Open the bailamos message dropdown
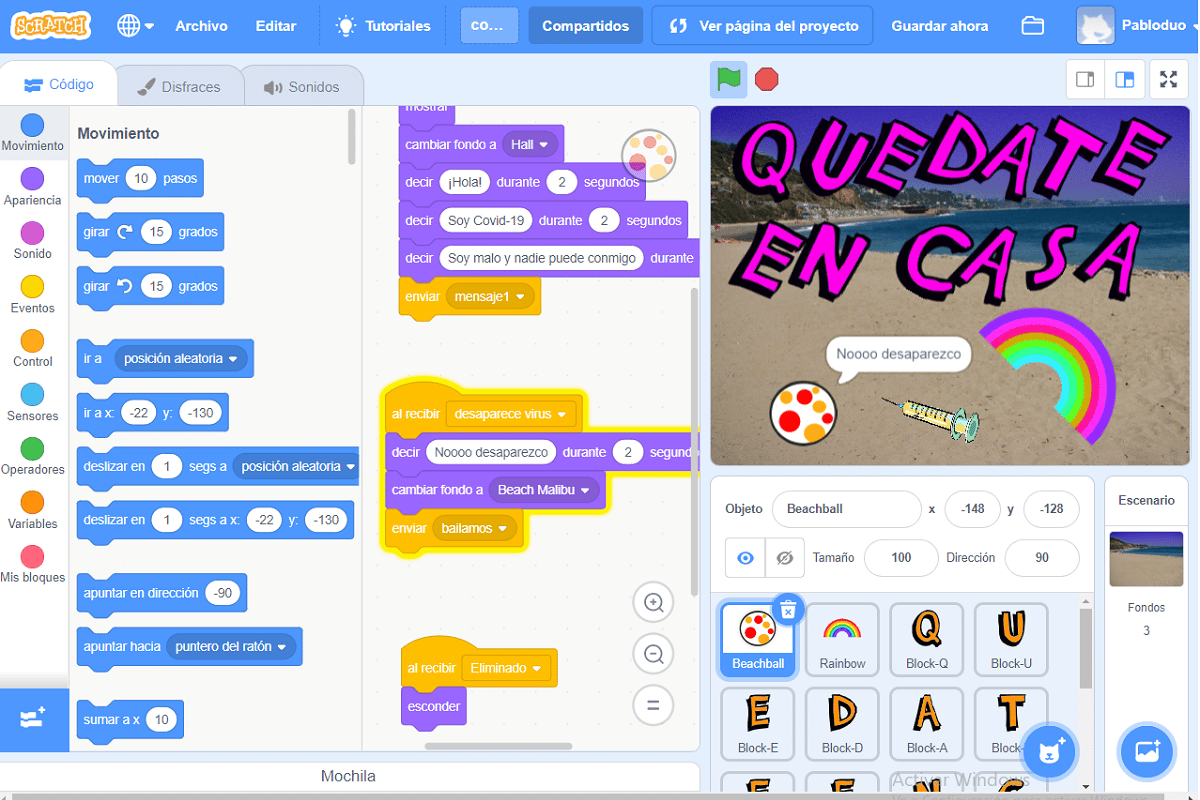The image size is (1200, 800). (474, 527)
